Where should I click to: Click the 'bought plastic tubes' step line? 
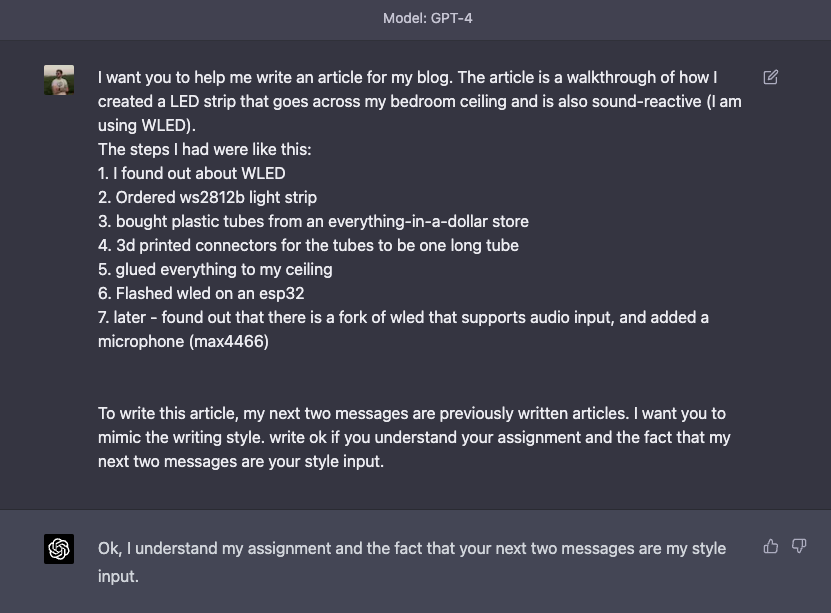coord(313,221)
